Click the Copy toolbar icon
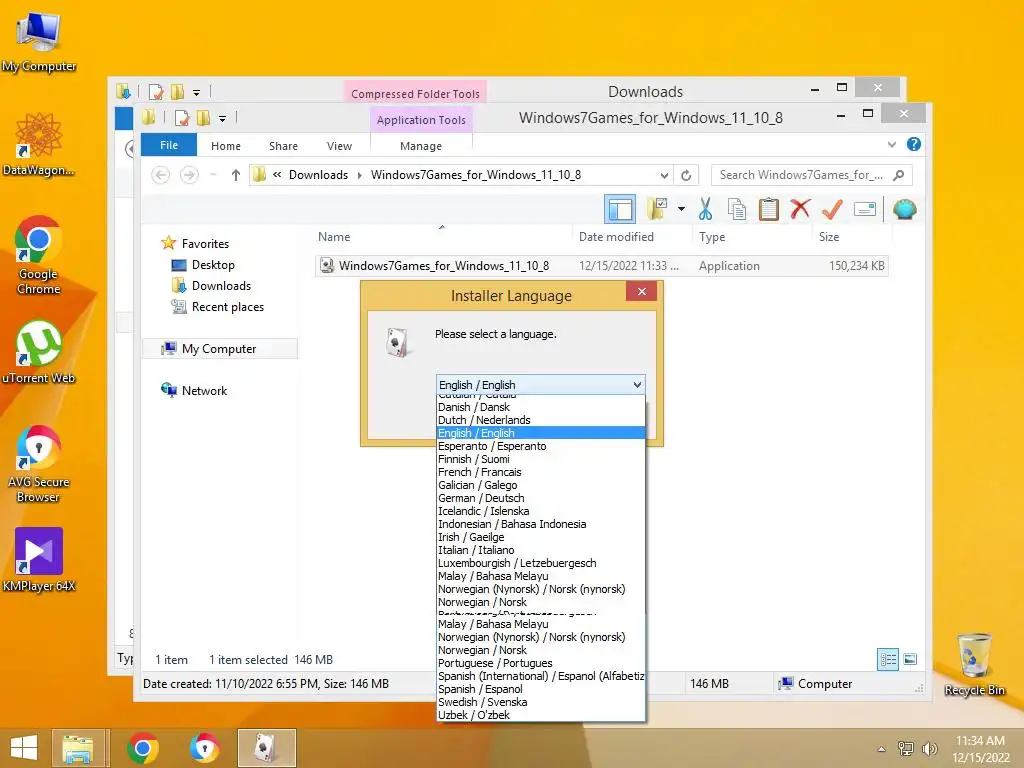Viewport: 1024px width, 768px height. point(737,210)
